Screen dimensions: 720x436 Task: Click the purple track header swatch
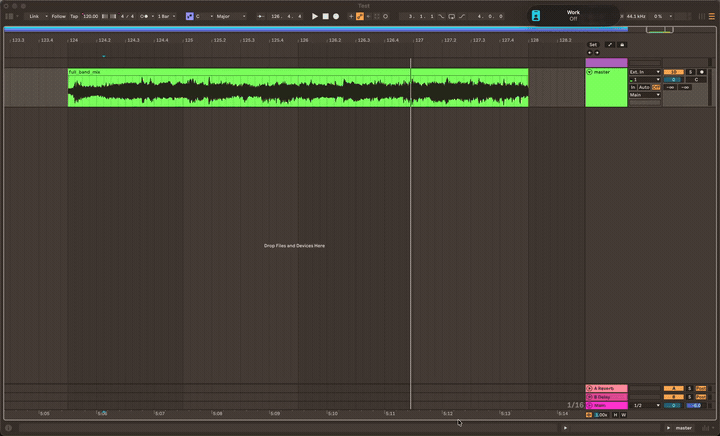coord(606,62)
